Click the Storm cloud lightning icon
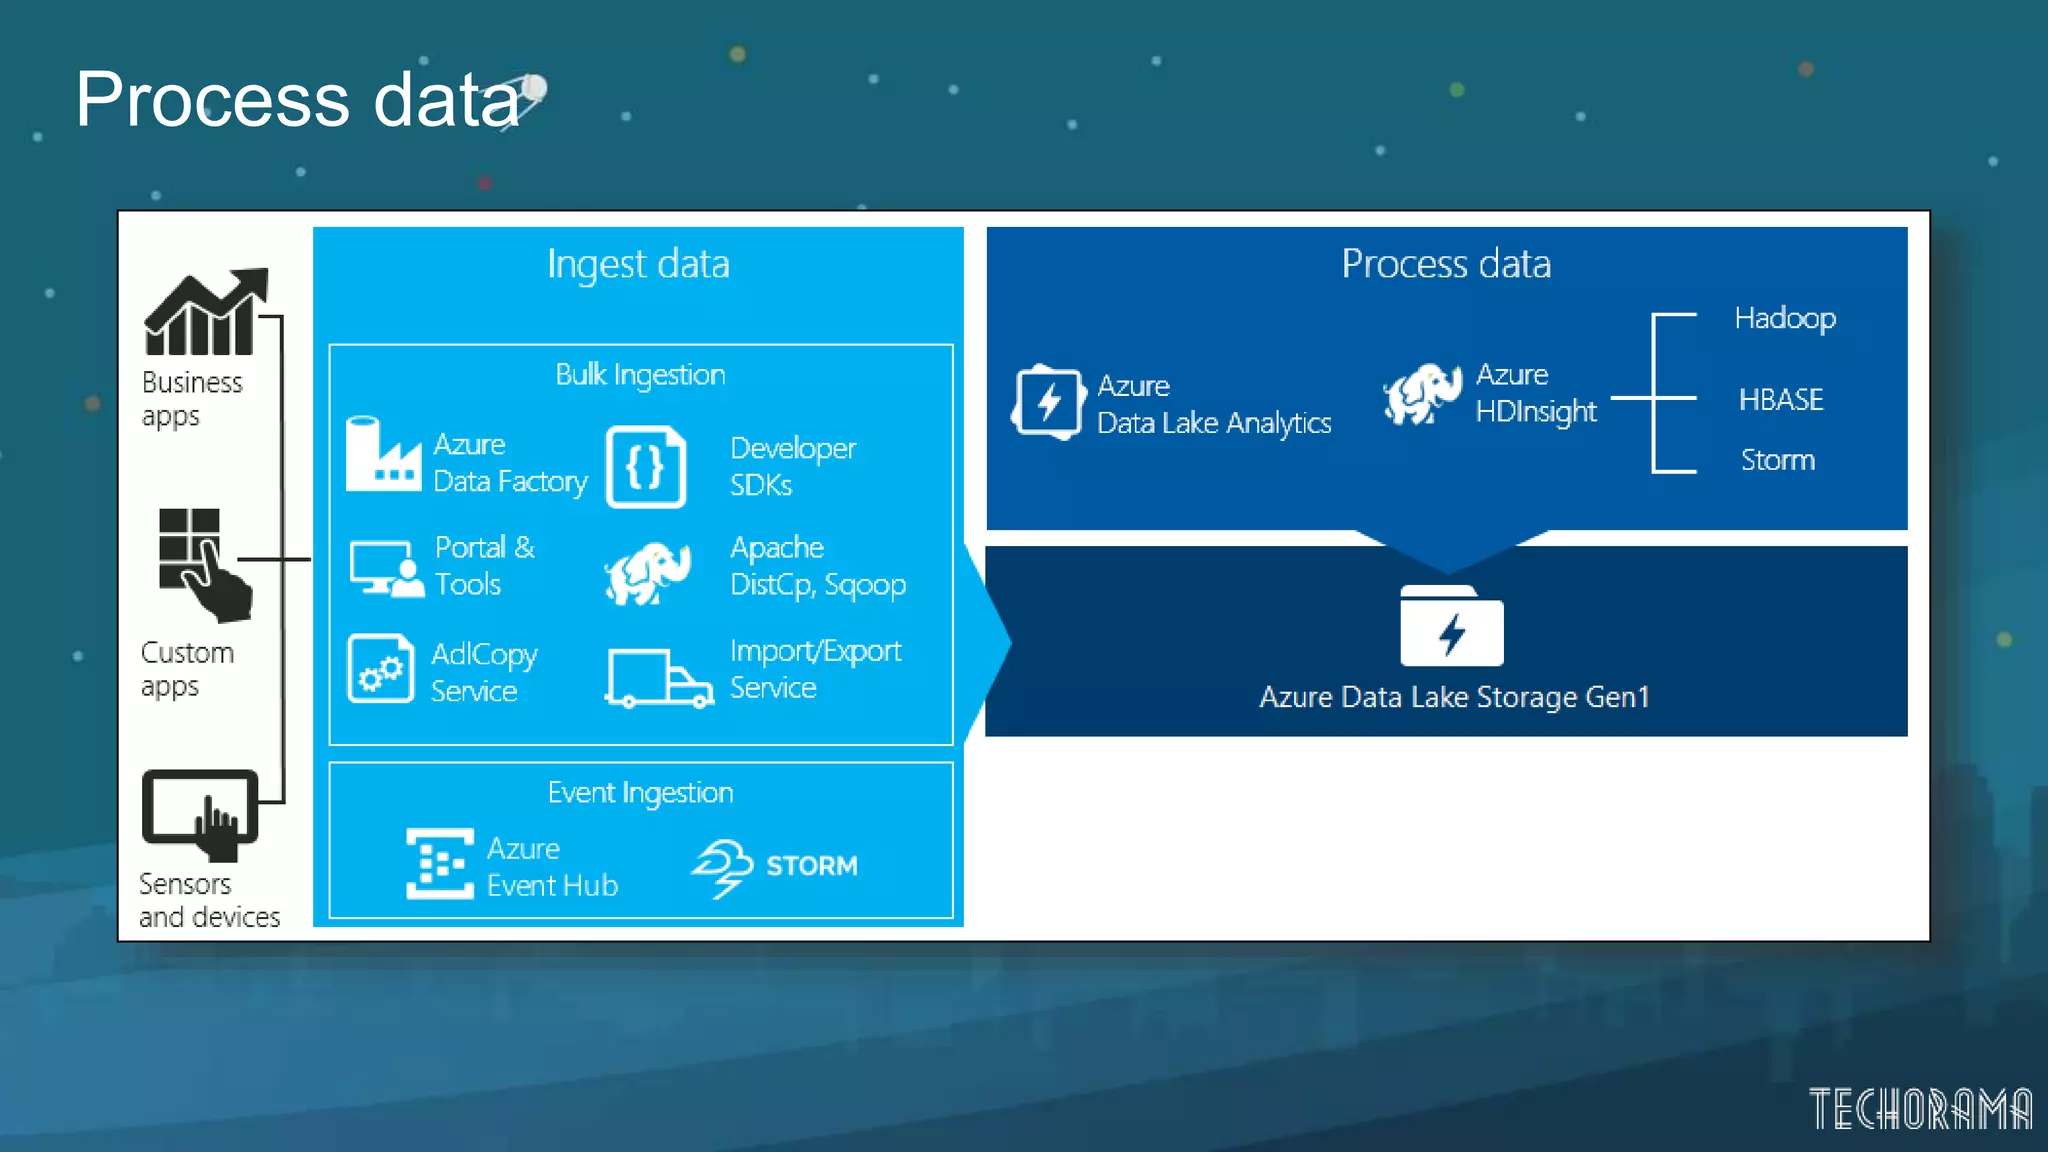 [x=722, y=868]
